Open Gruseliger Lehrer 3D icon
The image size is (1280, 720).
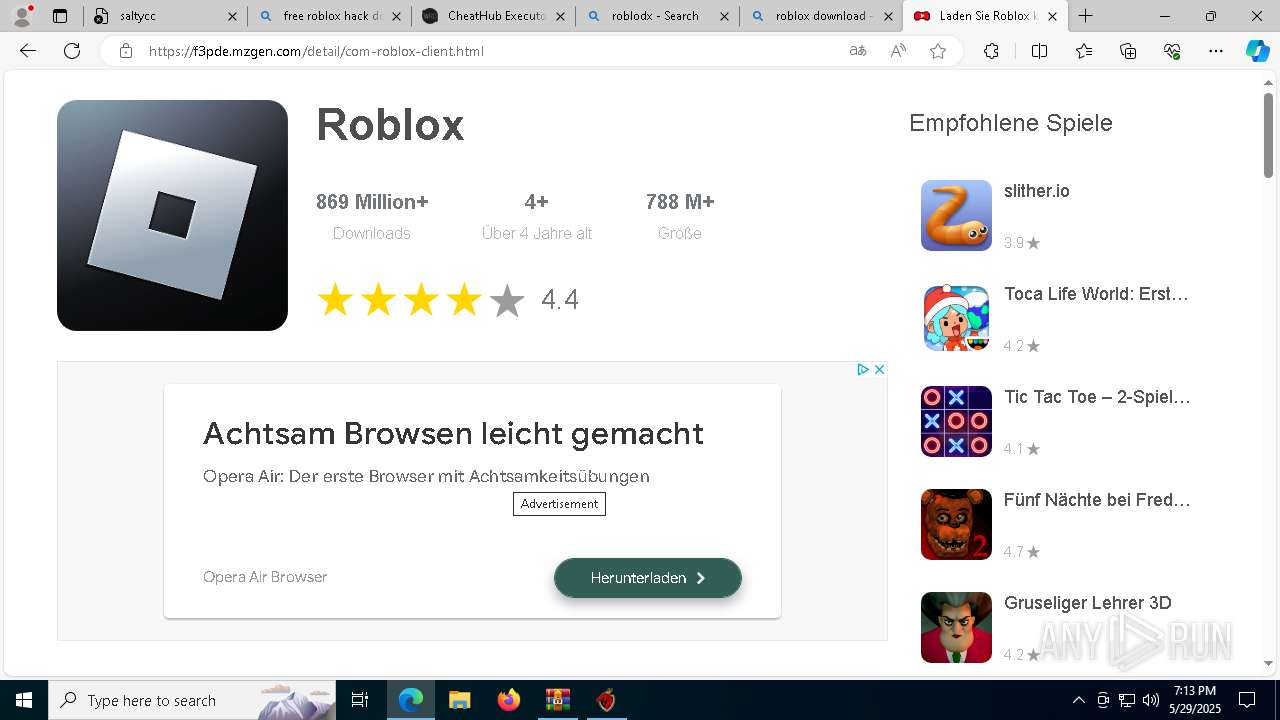pyautogui.click(x=956, y=627)
